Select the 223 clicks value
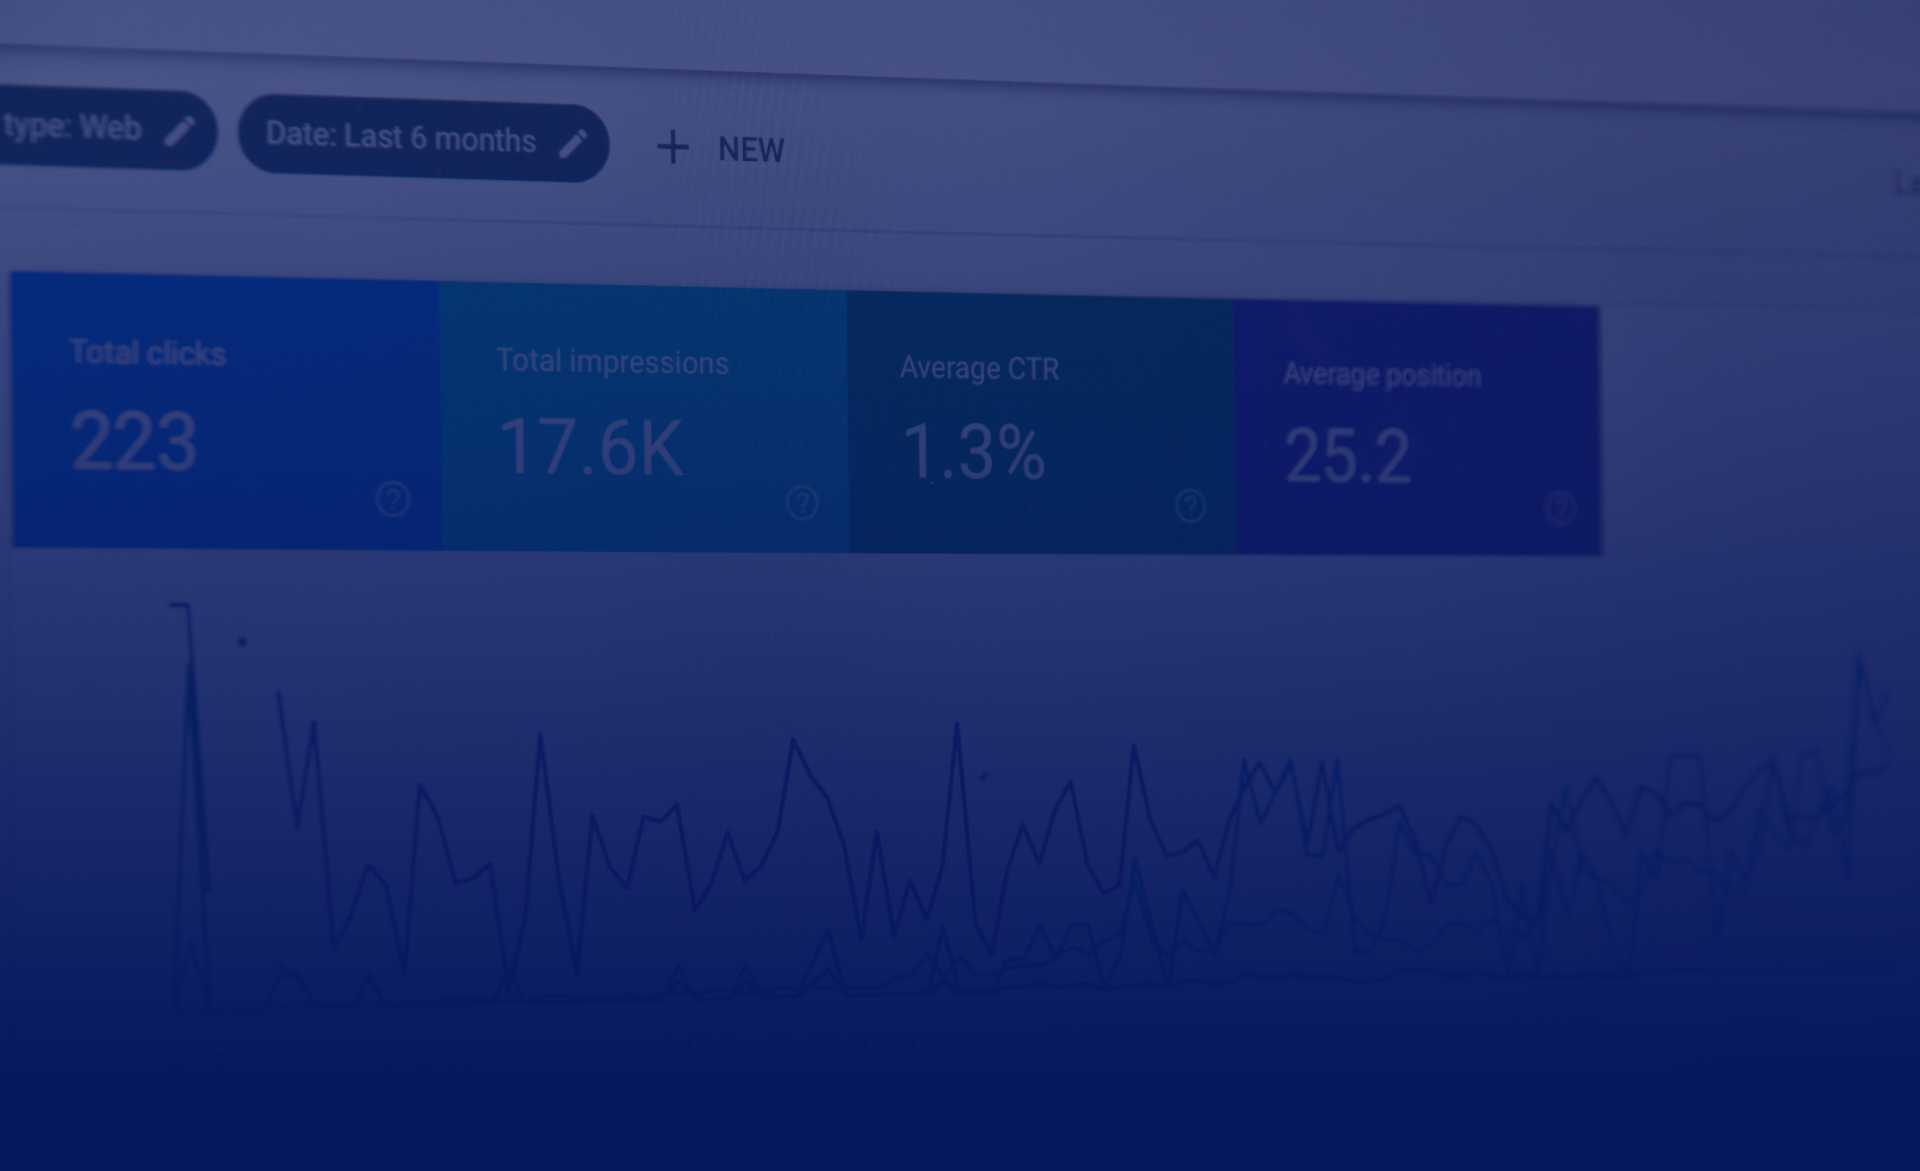 pyautogui.click(x=134, y=441)
